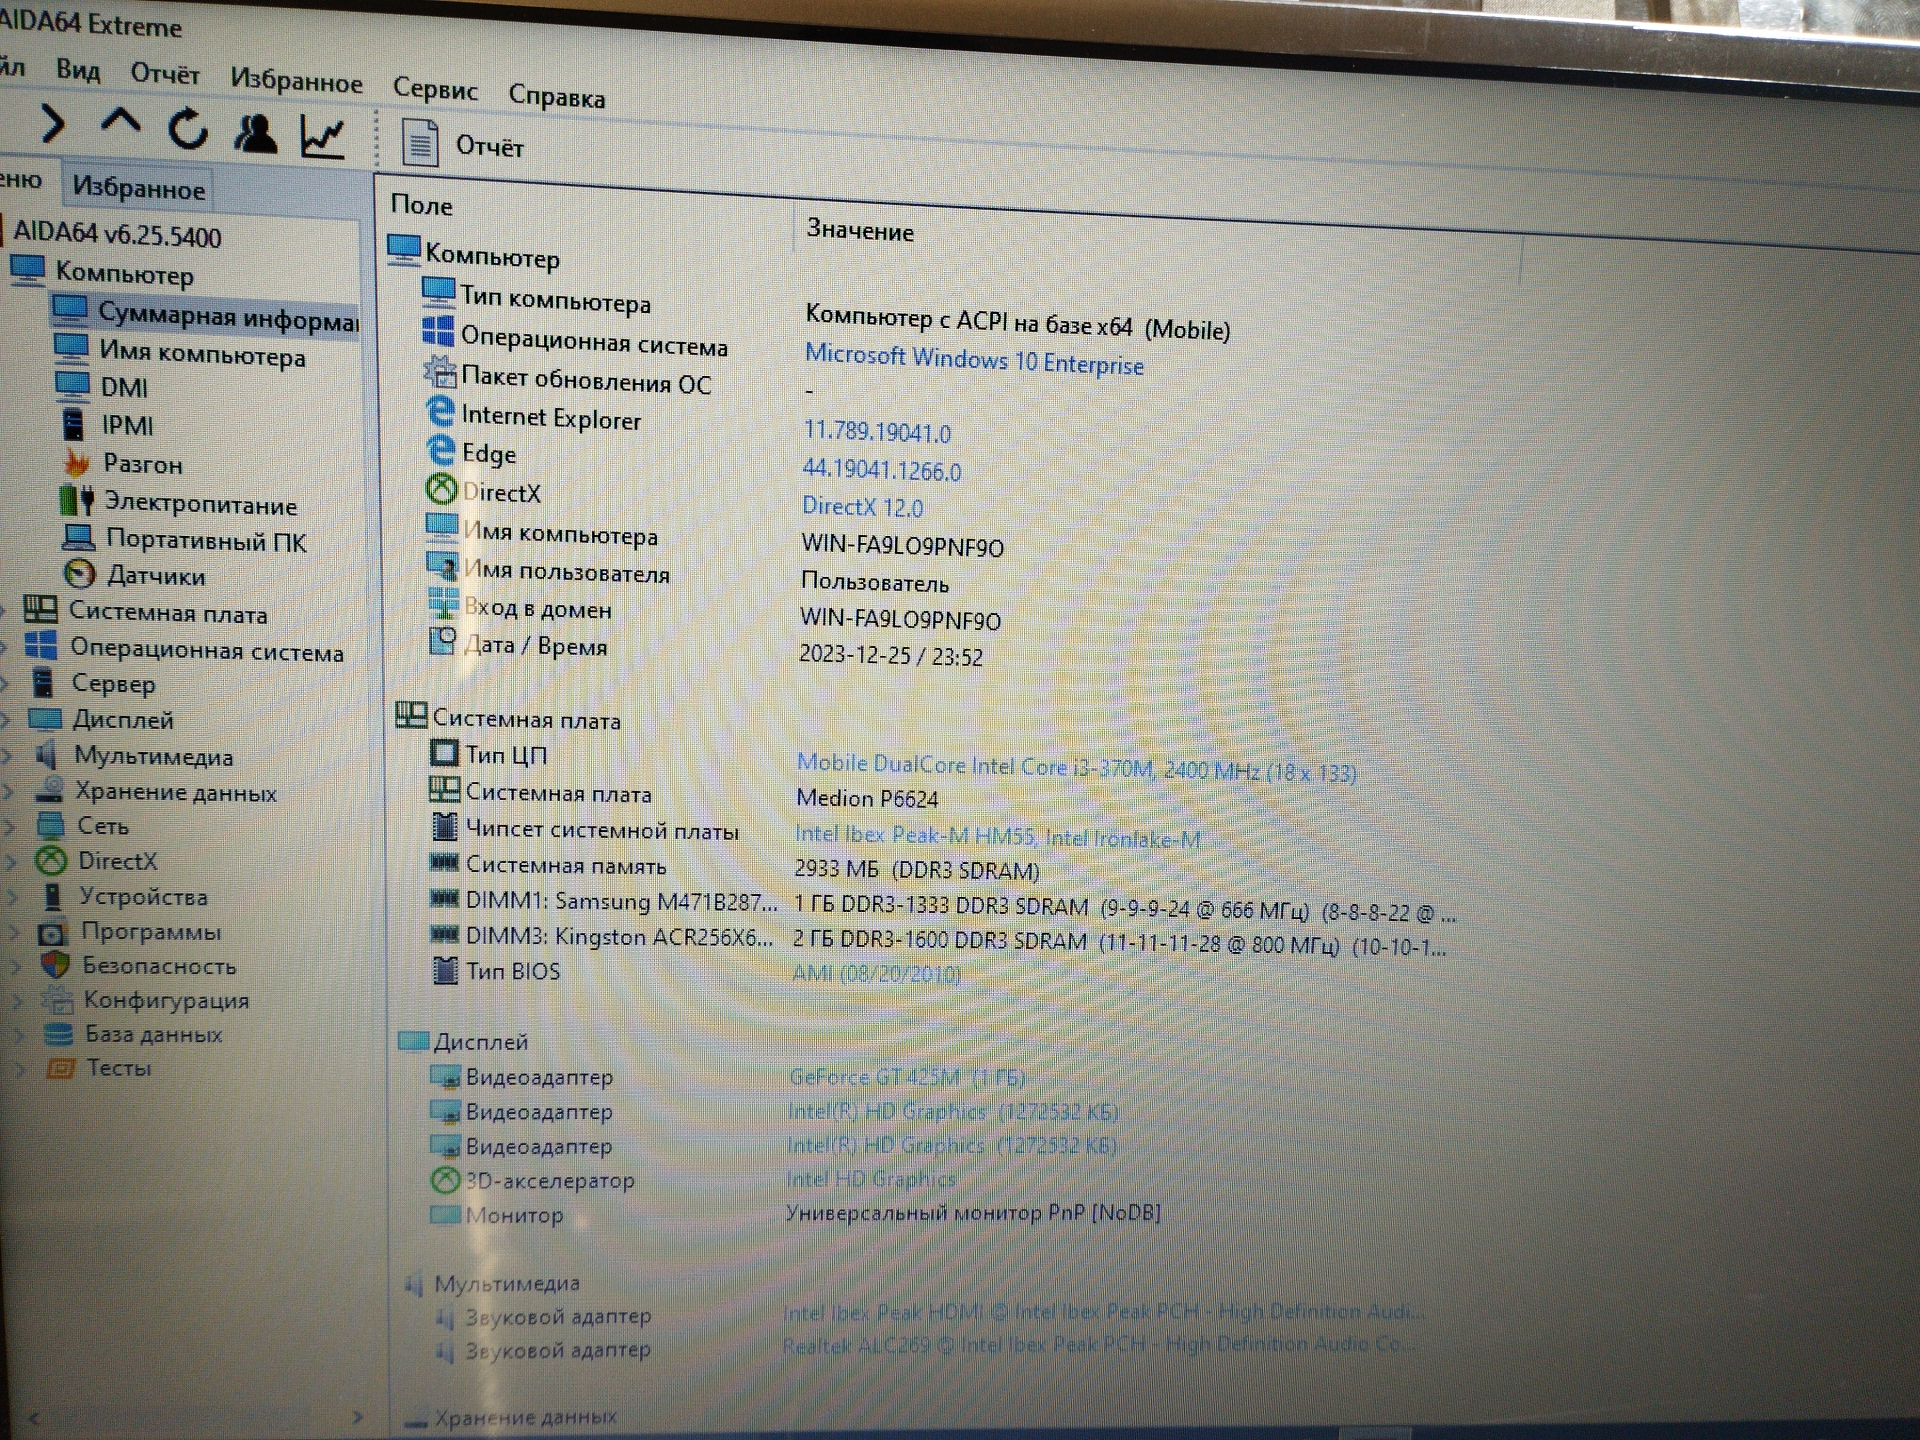Click the 2023-12-25 / 23:52 value
The width and height of the screenshot is (1920, 1440).
tap(891, 656)
